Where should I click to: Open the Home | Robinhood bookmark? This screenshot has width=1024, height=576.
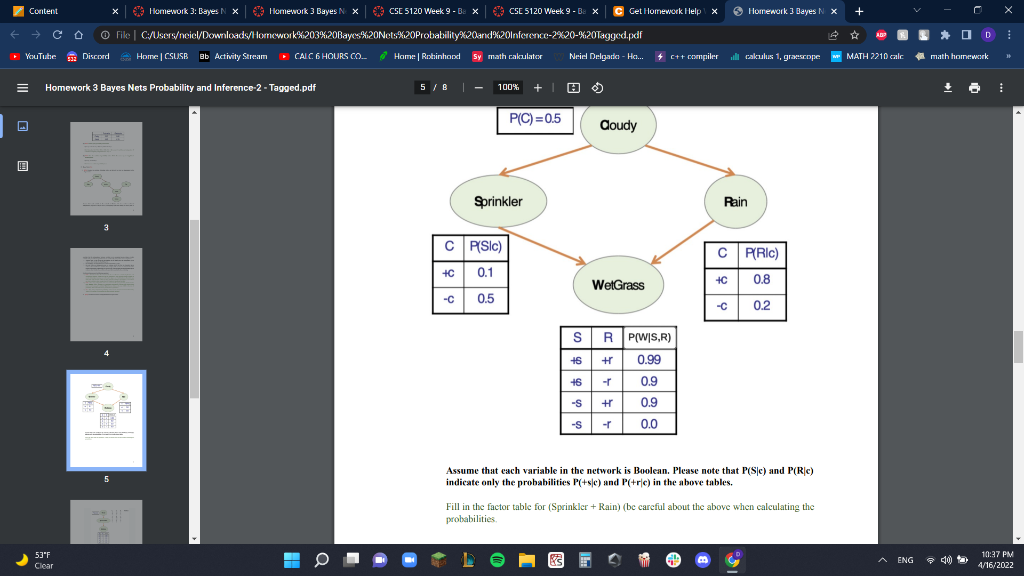[x=419, y=56]
